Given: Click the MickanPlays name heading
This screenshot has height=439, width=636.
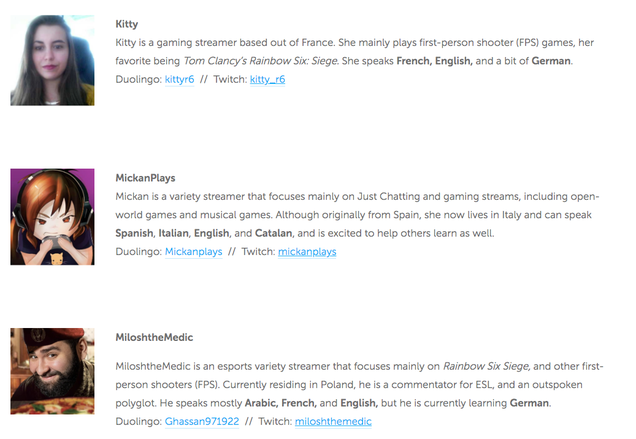Looking at the screenshot, I should (x=145, y=178).
